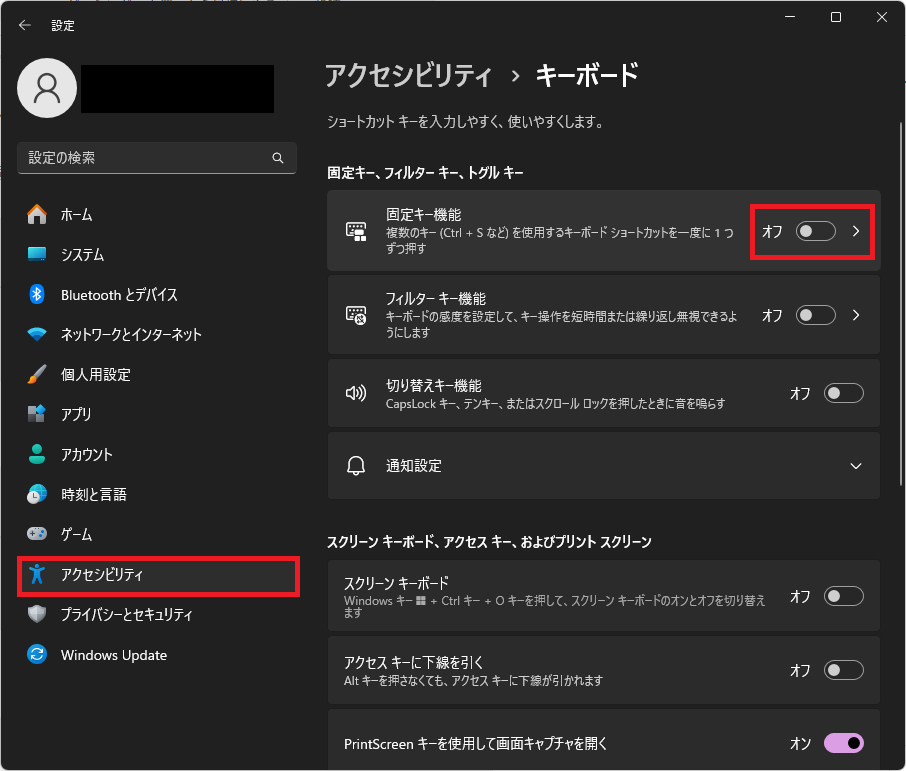Click the アクセシビリティ breadcrumb link
Image resolution: width=906 pixels, height=771 pixels.
(x=408, y=75)
